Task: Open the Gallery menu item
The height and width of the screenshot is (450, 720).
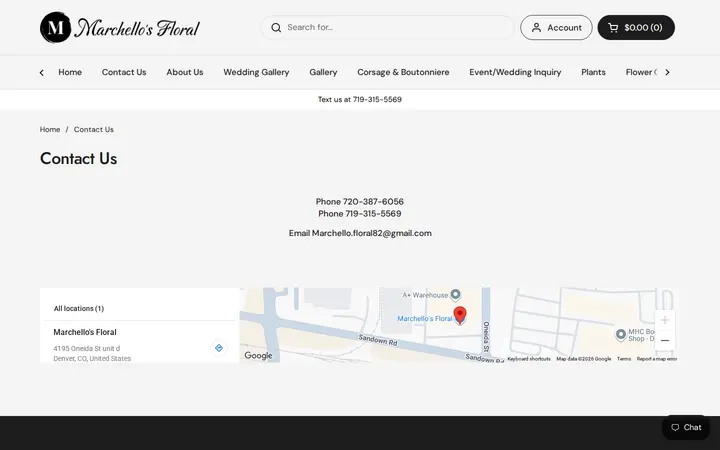Action: 323,72
